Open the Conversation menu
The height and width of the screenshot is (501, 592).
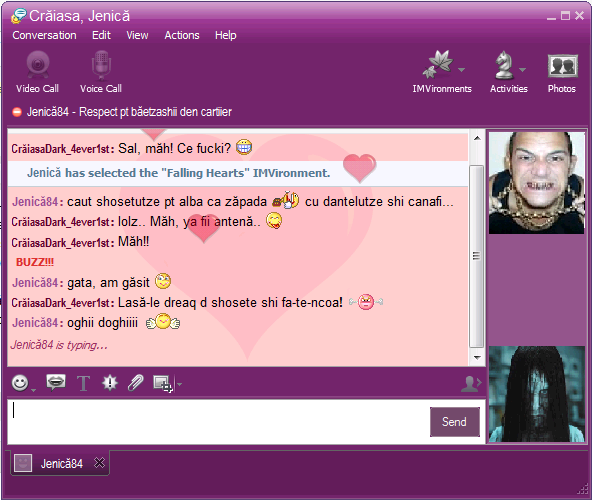[44, 35]
